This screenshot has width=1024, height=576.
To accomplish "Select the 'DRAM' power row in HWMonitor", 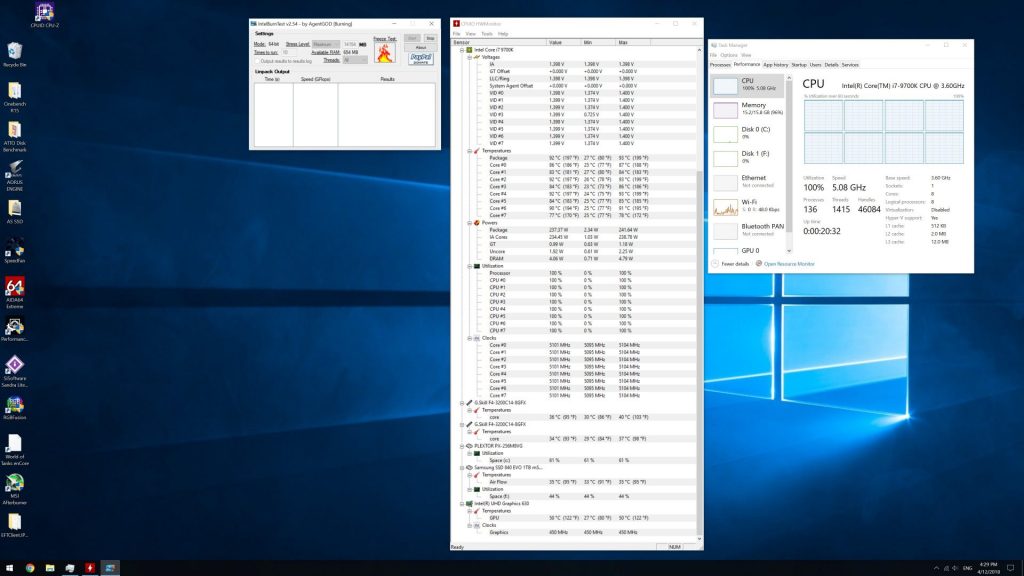I will pyautogui.click(x=577, y=259).
